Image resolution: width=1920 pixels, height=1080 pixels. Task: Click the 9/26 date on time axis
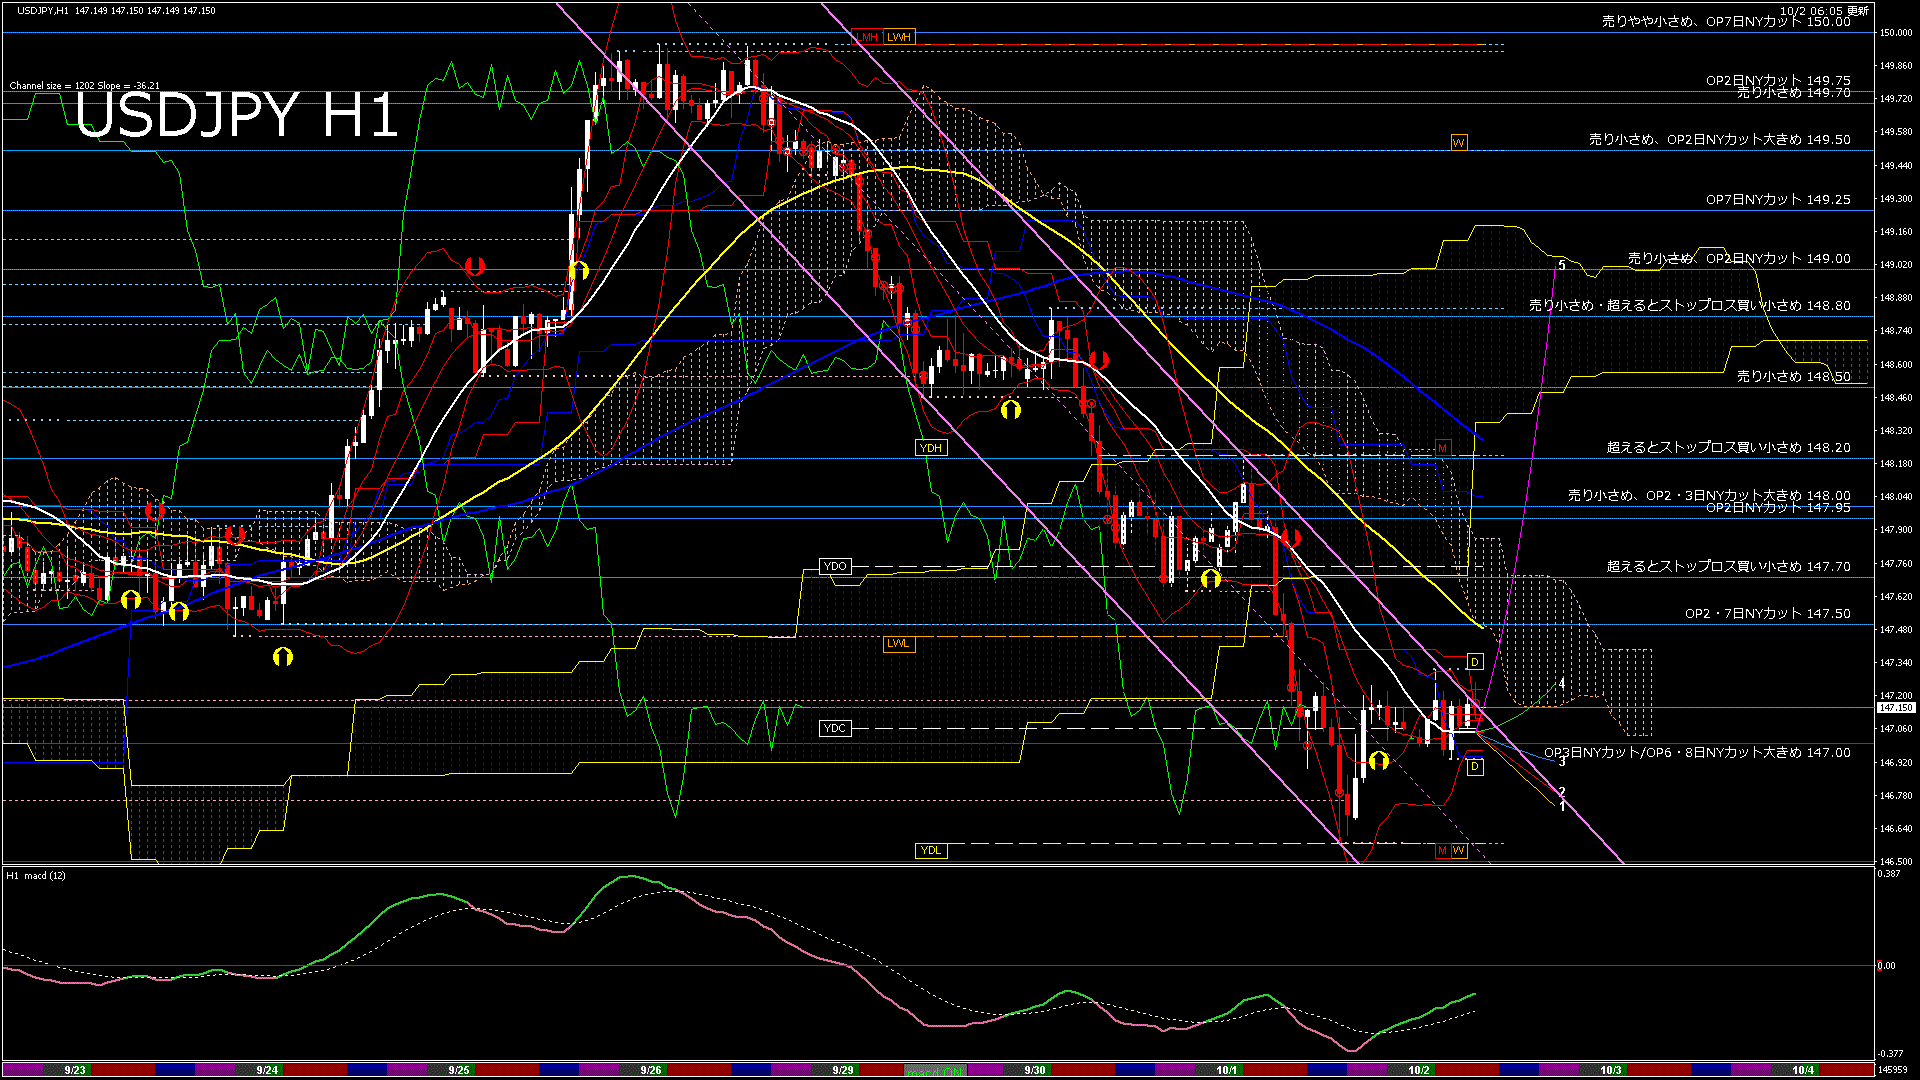coord(650,1070)
